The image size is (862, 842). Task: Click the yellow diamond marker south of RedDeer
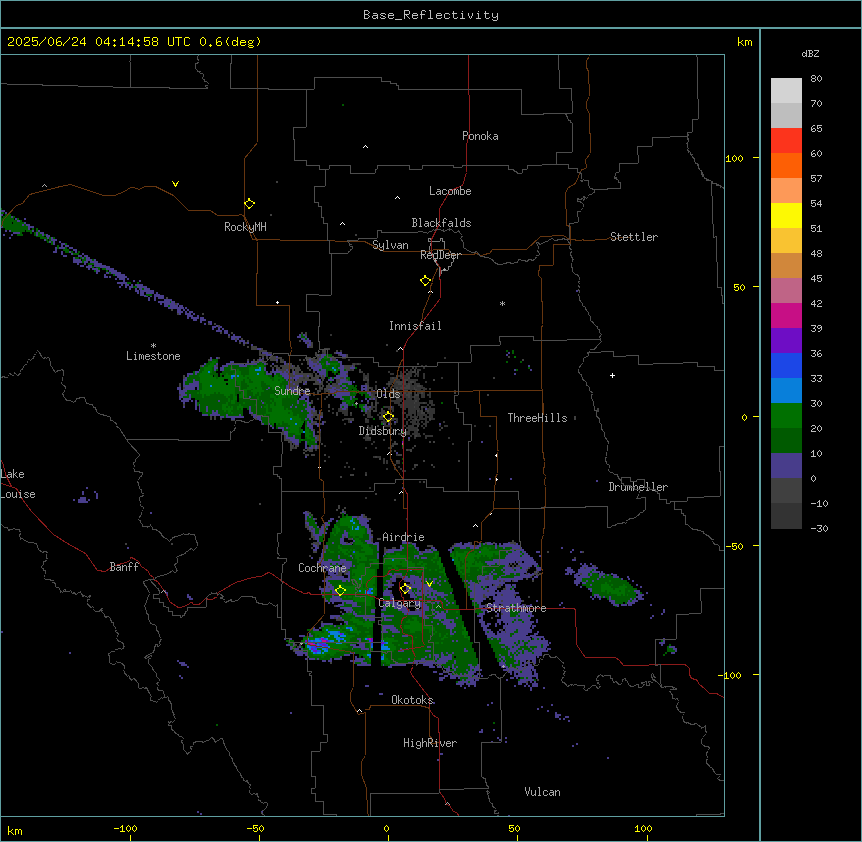pyautogui.click(x=426, y=281)
